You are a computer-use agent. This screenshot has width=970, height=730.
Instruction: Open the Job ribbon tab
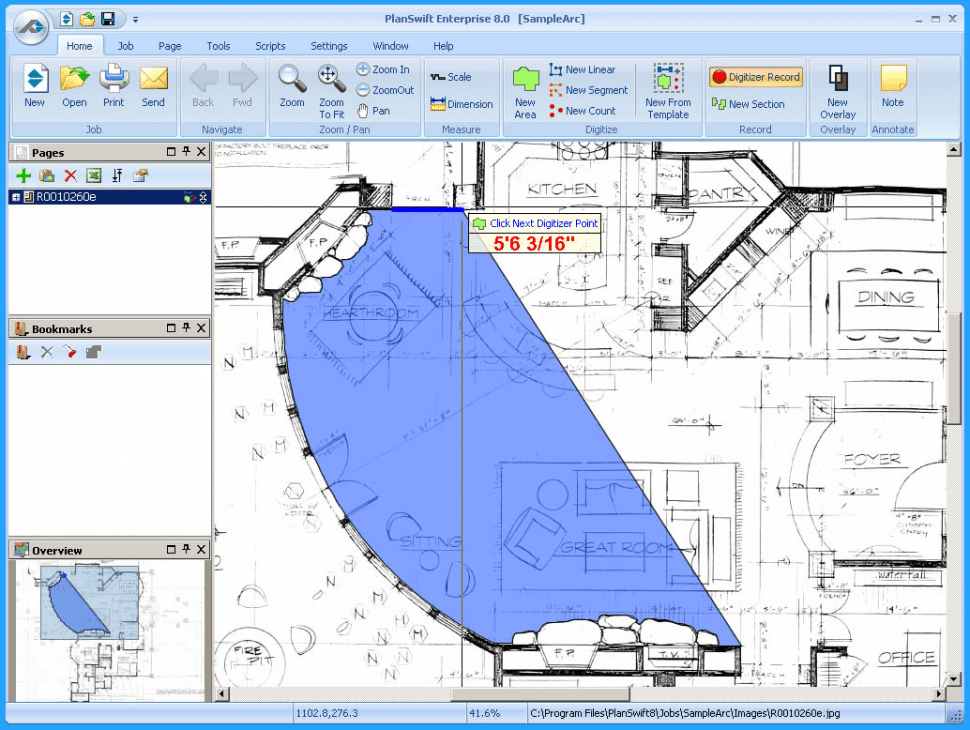pyautogui.click(x=126, y=46)
